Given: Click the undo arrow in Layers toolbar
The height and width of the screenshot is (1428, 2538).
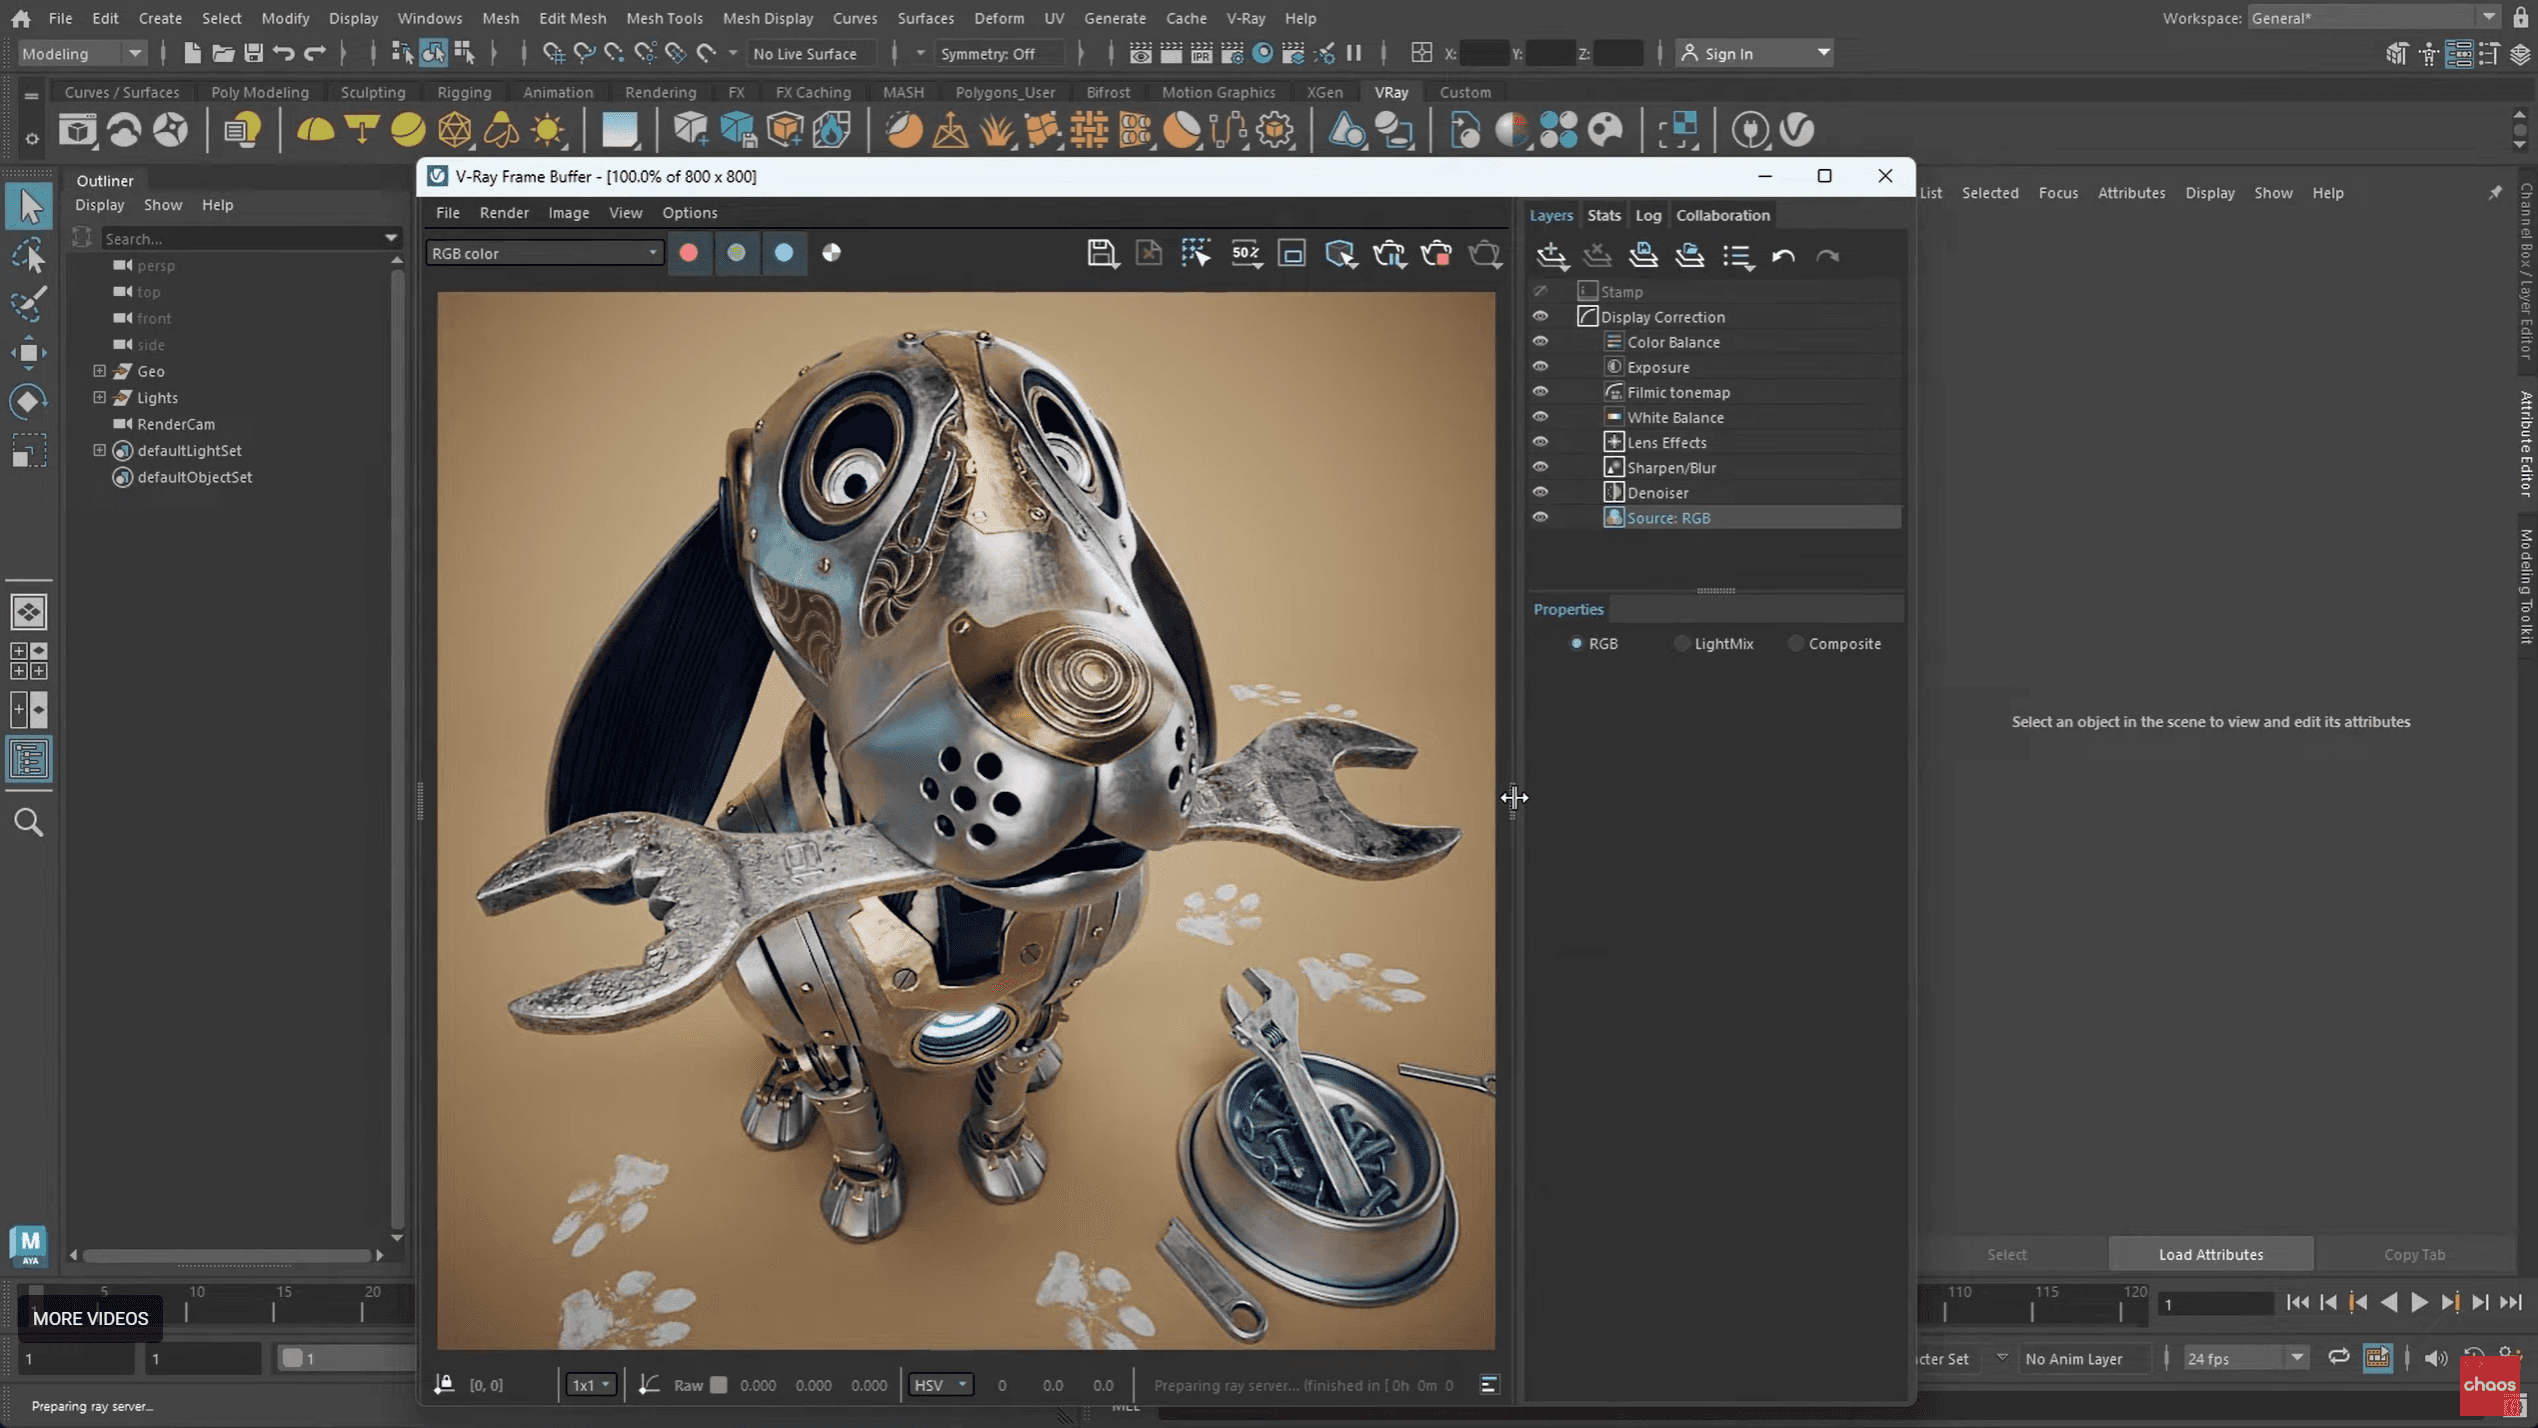Looking at the screenshot, I should 1783,256.
